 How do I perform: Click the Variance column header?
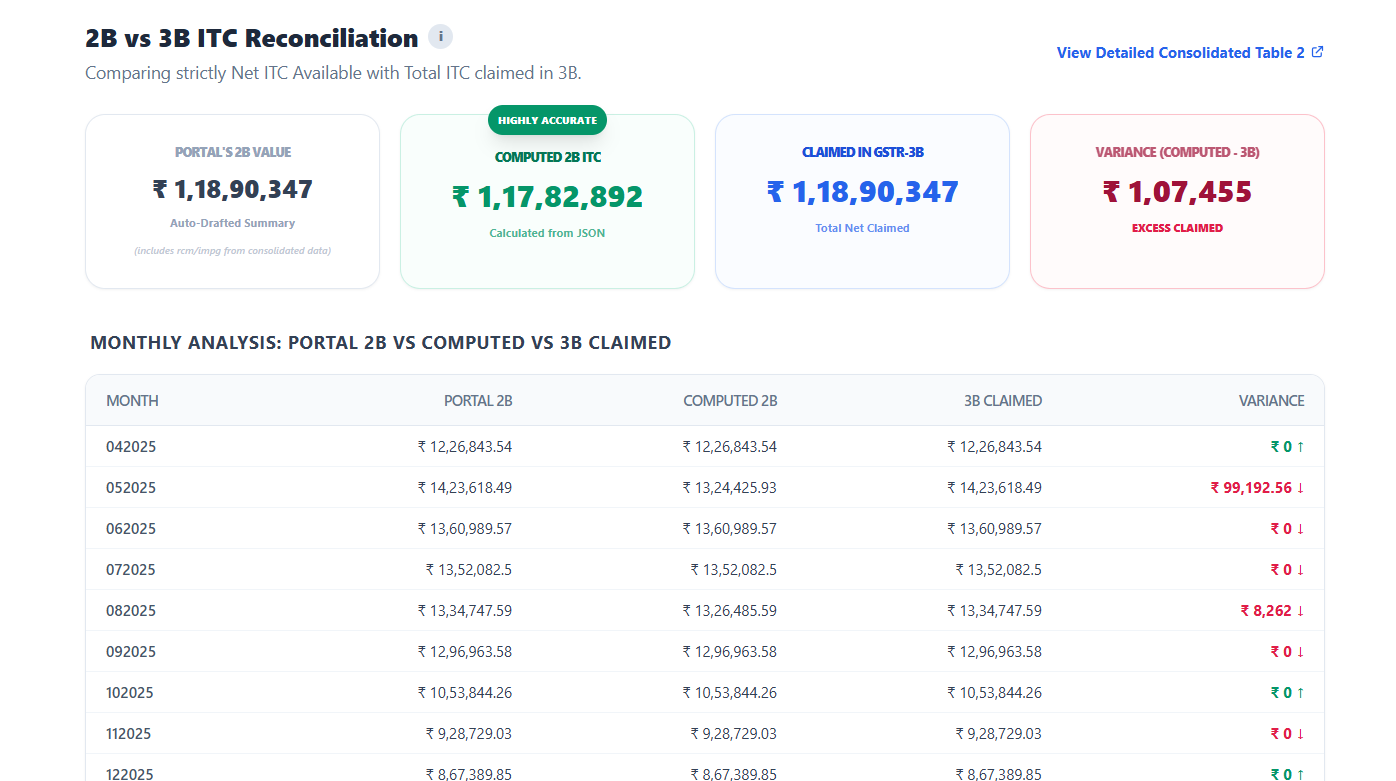pyautogui.click(x=1271, y=401)
